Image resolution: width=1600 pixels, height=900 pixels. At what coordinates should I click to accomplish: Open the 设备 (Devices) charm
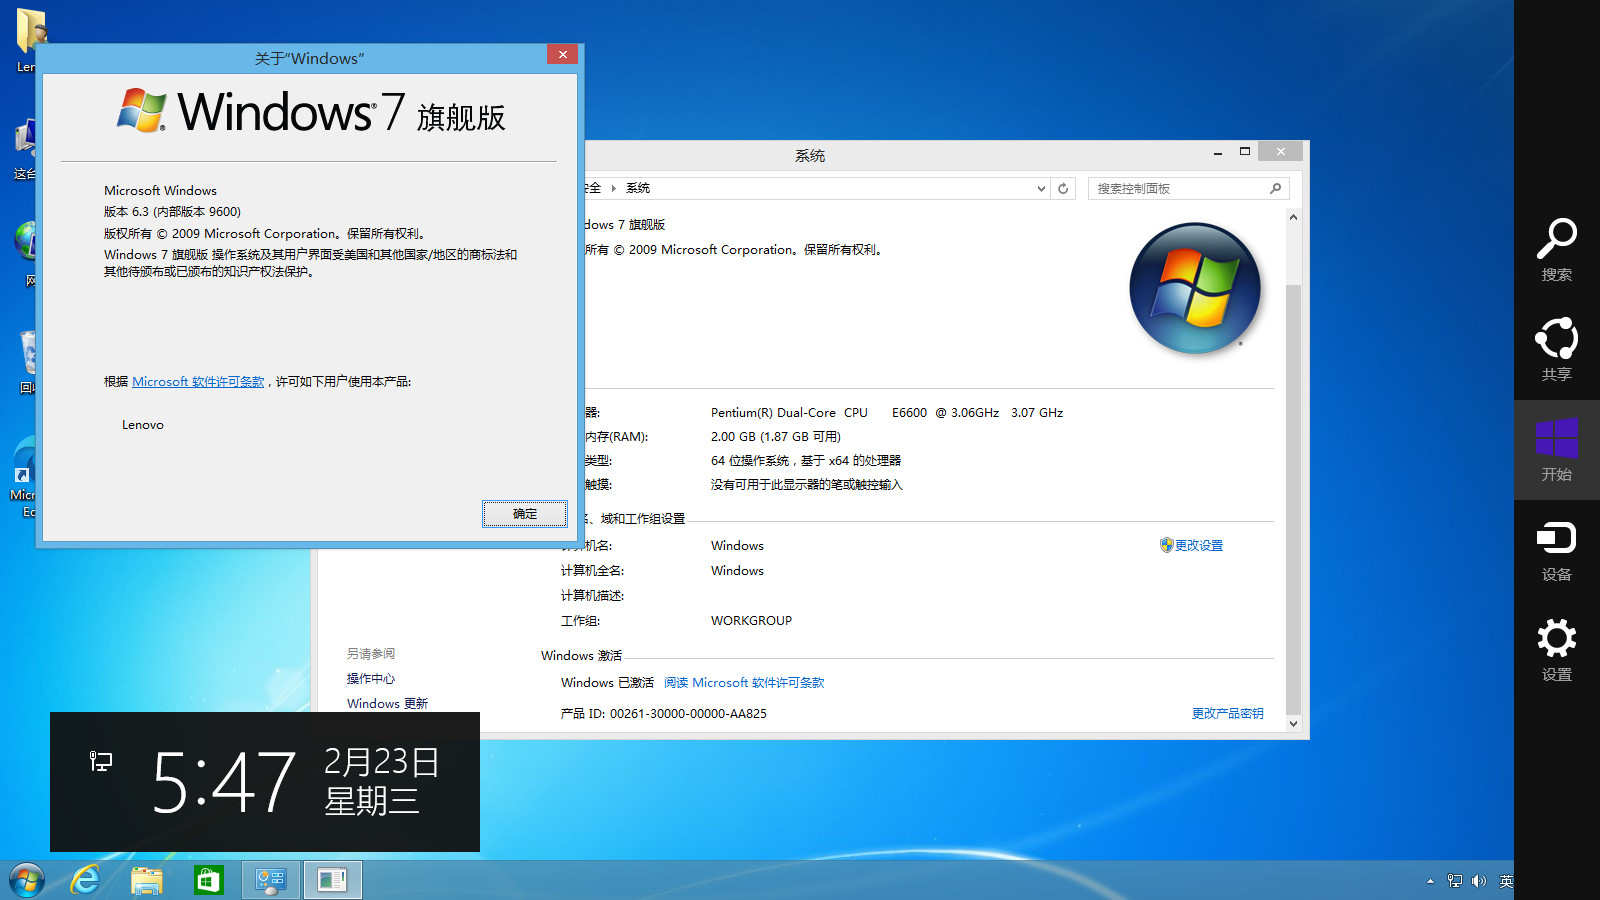click(1556, 550)
